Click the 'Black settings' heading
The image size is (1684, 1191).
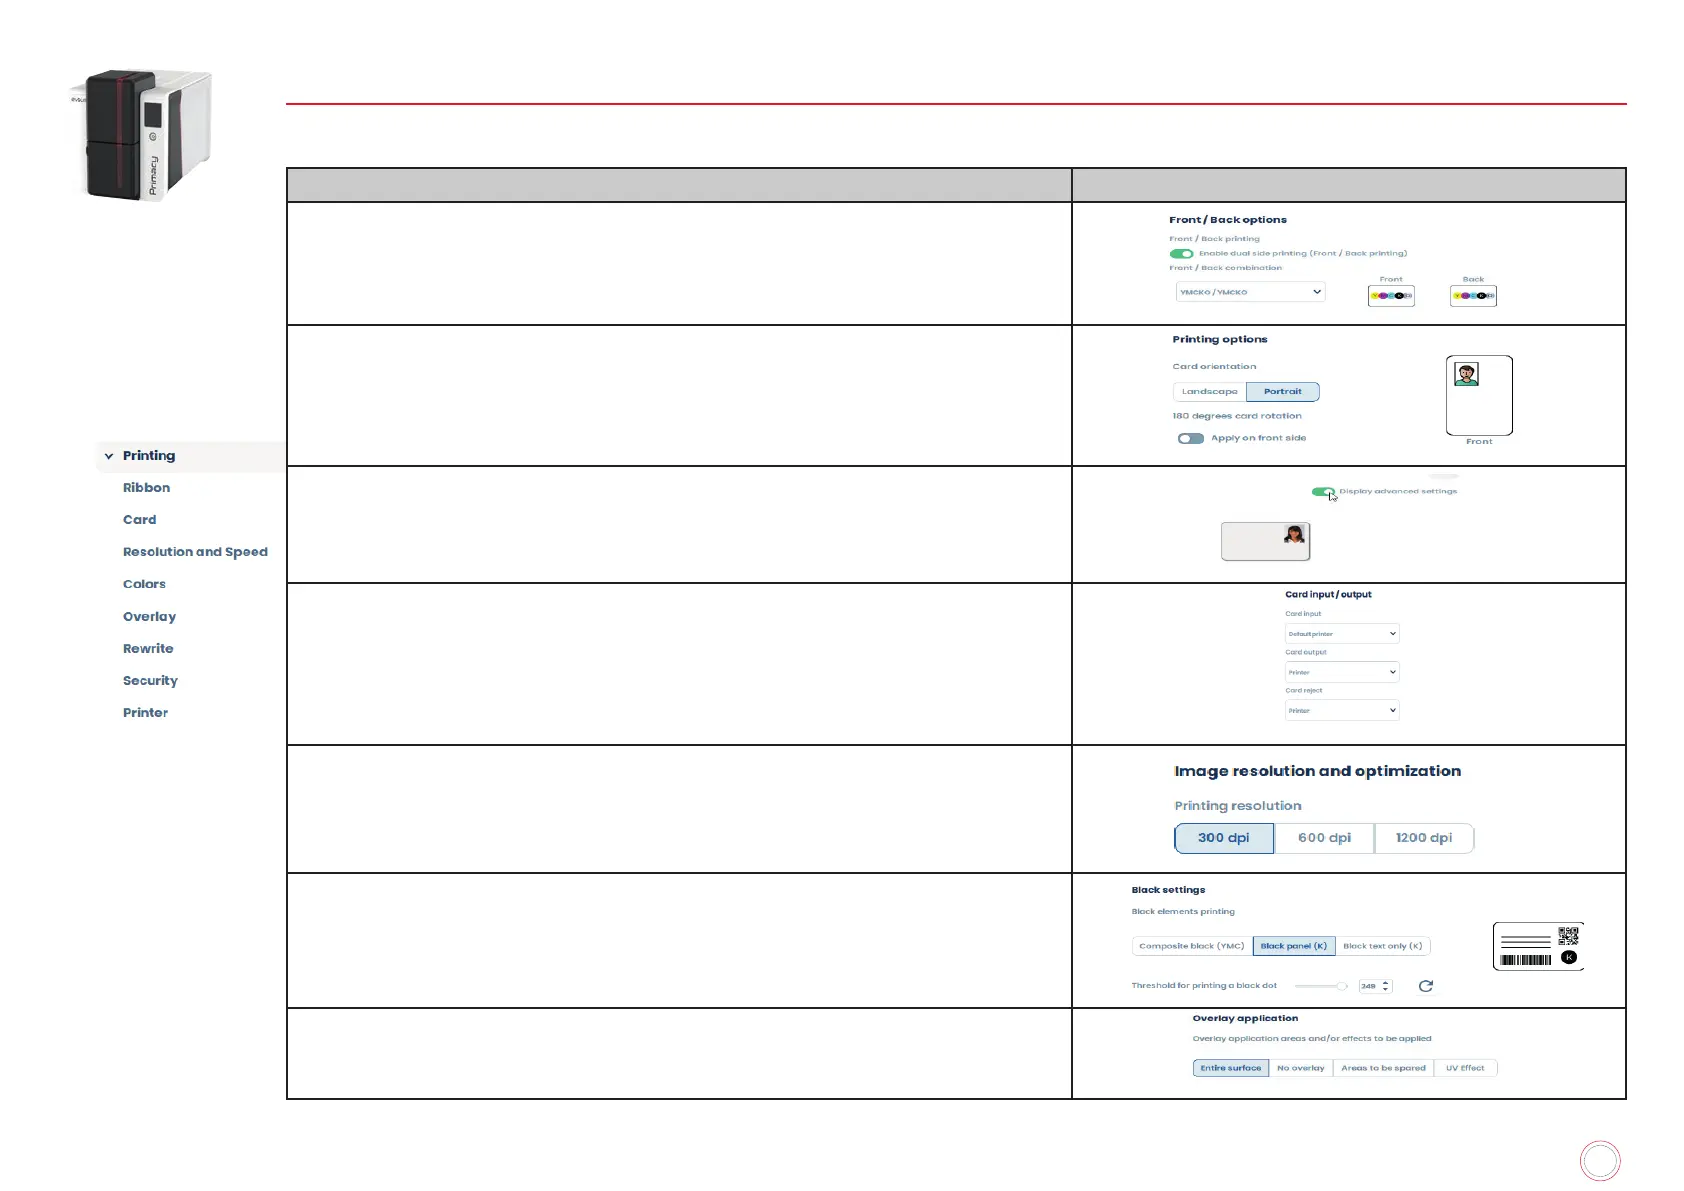point(1168,890)
